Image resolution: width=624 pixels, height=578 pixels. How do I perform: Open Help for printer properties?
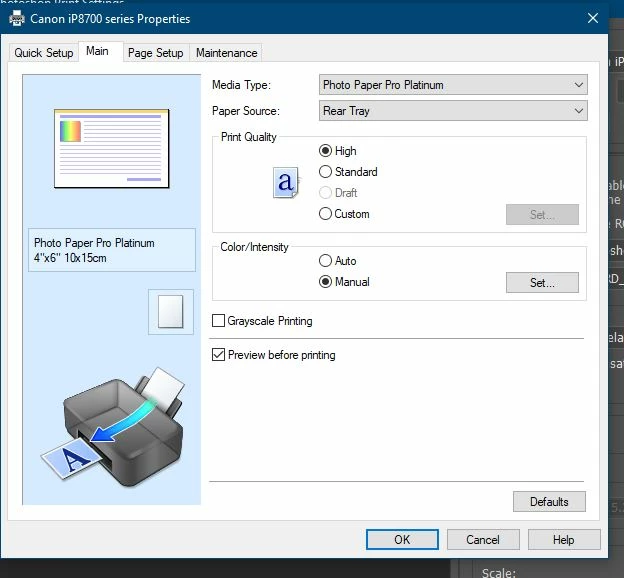[564, 540]
